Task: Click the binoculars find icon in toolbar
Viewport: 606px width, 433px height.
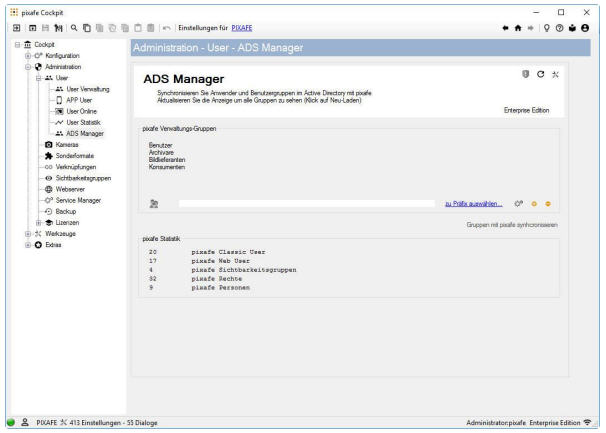Action: click(60, 26)
